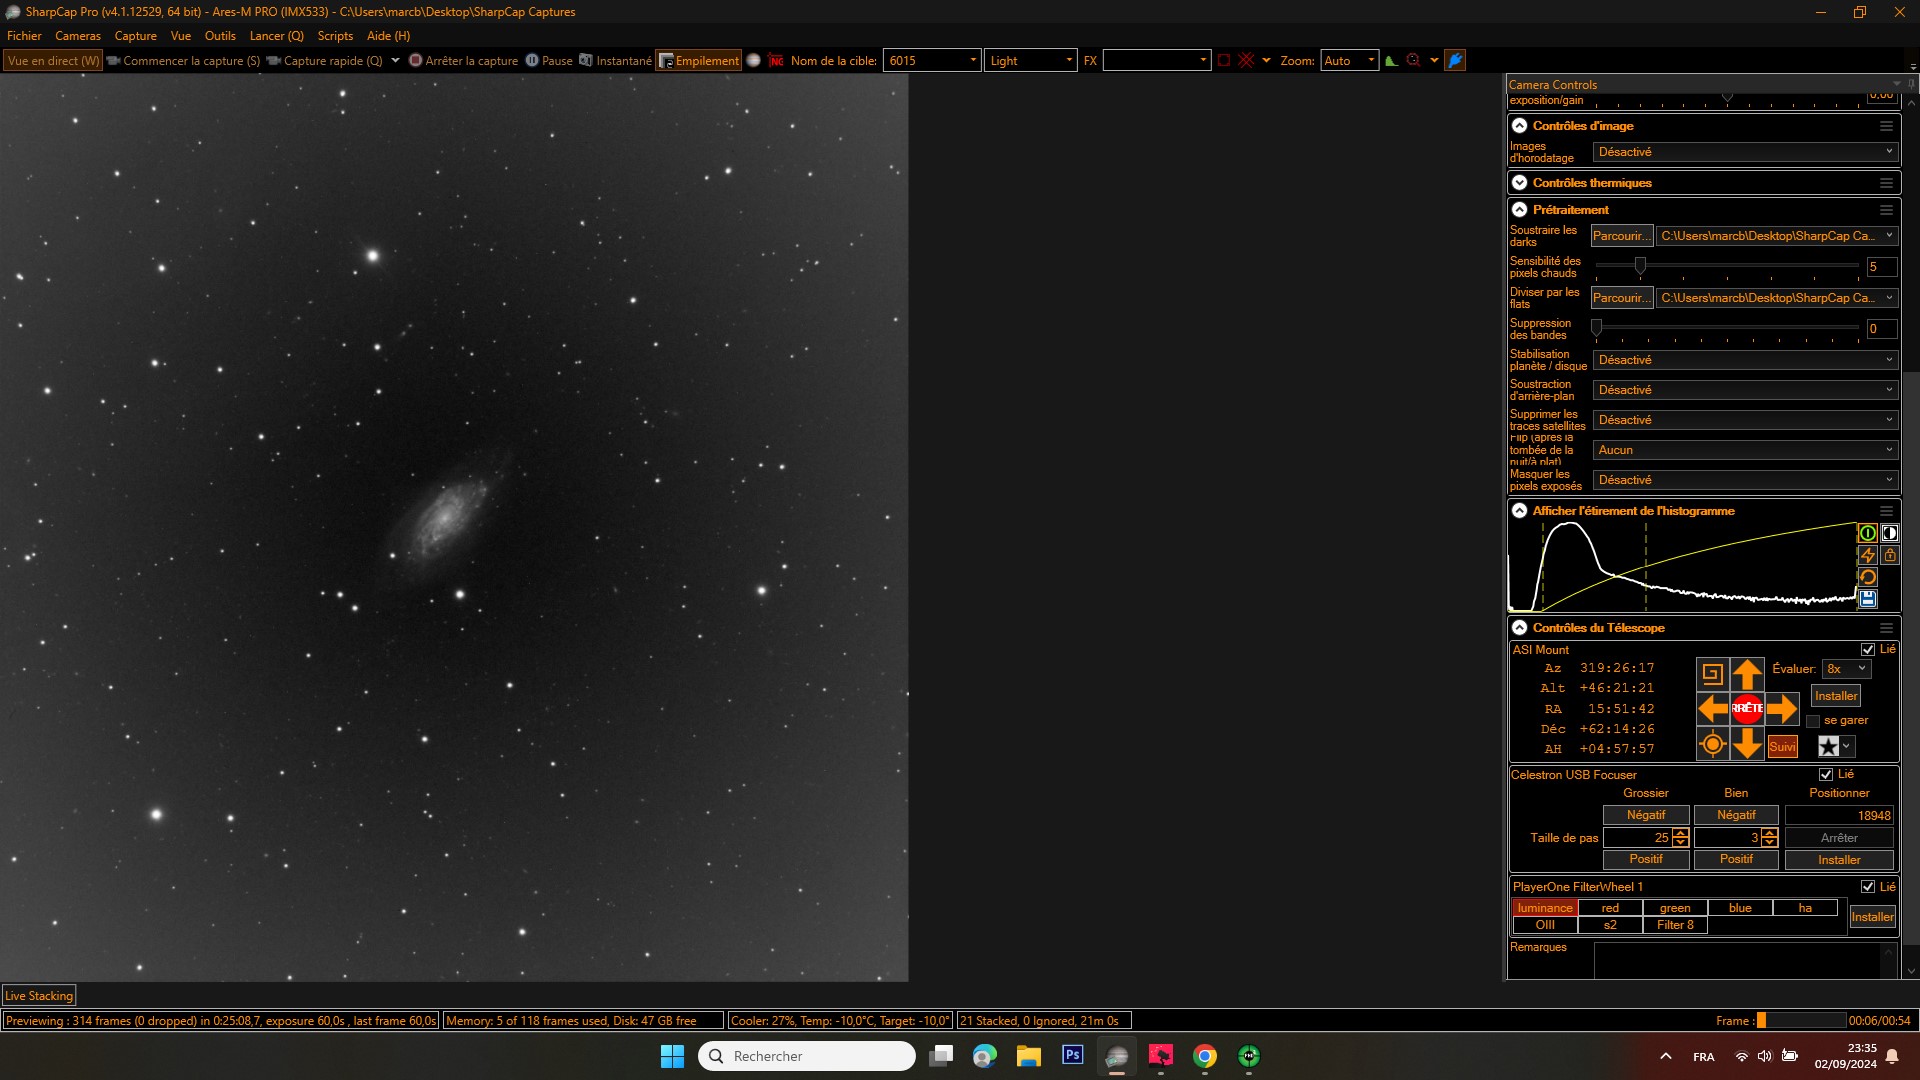The height and width of the screenshot is (1080, 1920).
Task: Select the red filter button
Action: click(x=1609, y=908)
